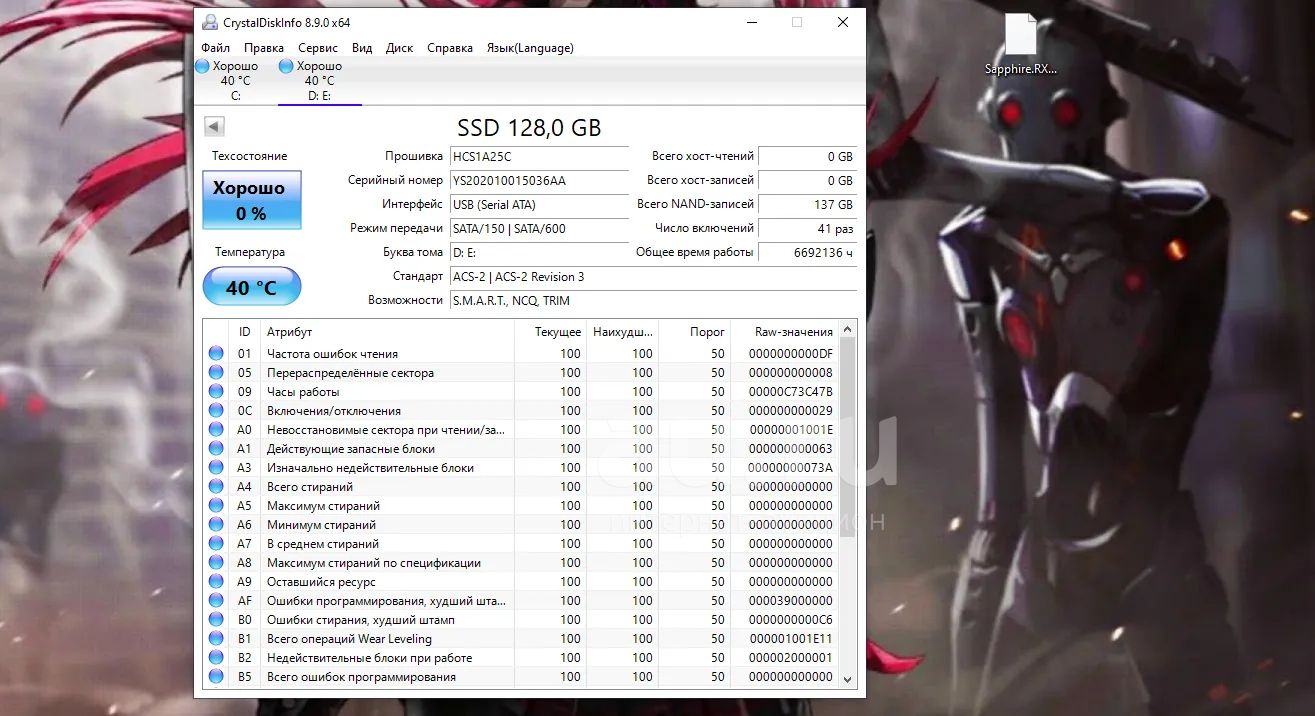The image size is (1315, 716).
Task: Click status icon for Перераспределённые сектора
Action: pyautogui.click(x=216, y=372)
